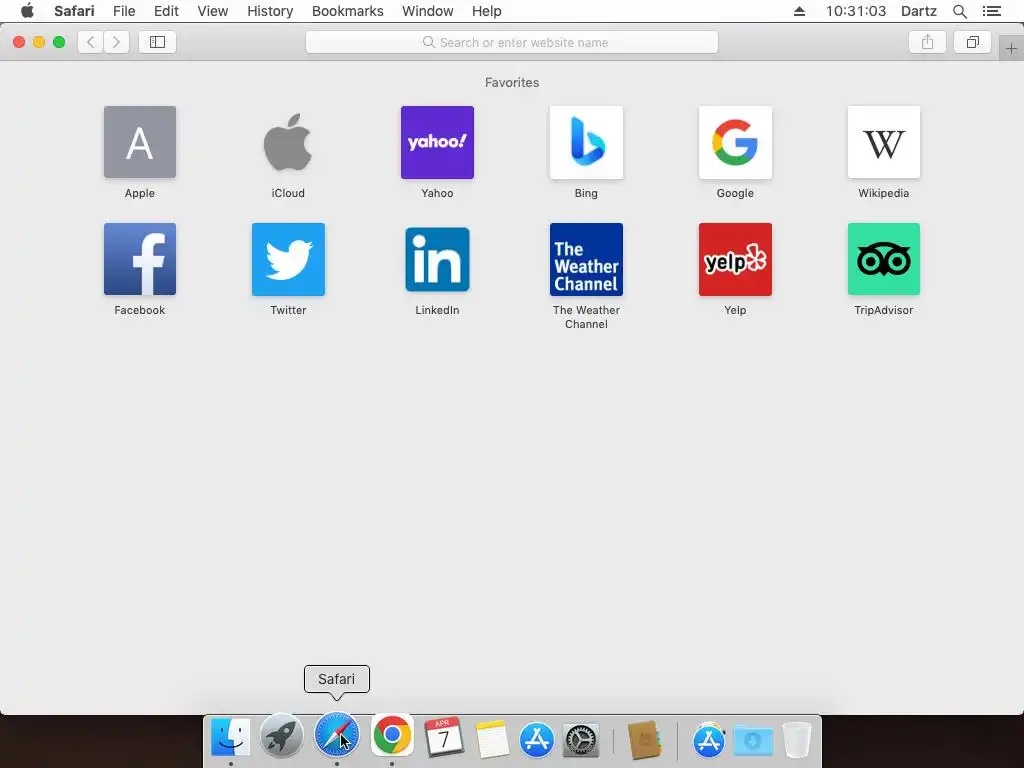This screenshot has height=768, width=1024.
Task: Open Notification Center list icon
Action: (991, 11)
